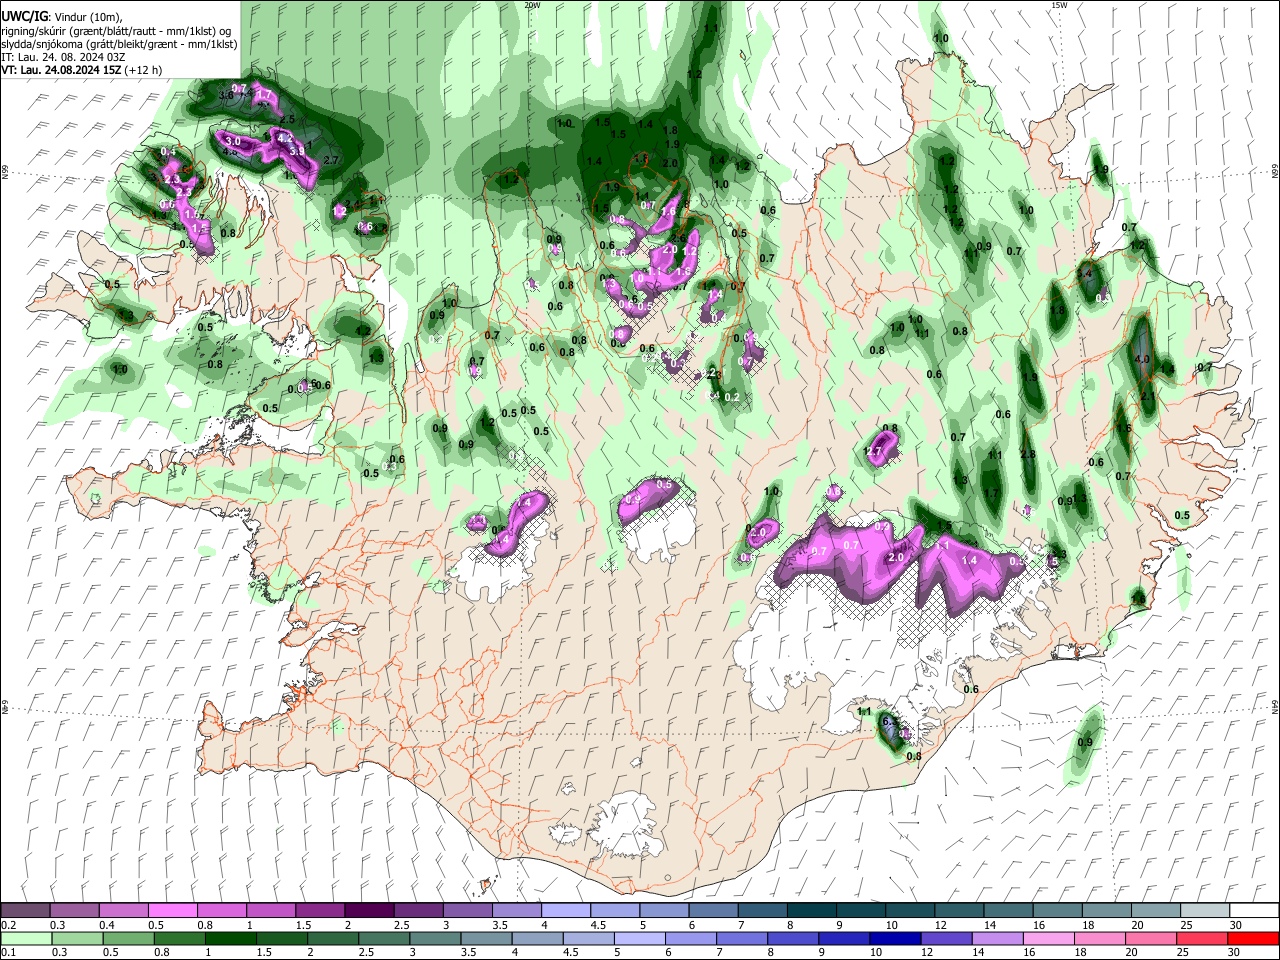Click the rain legend swatch labeled 7

click(741, 938)
